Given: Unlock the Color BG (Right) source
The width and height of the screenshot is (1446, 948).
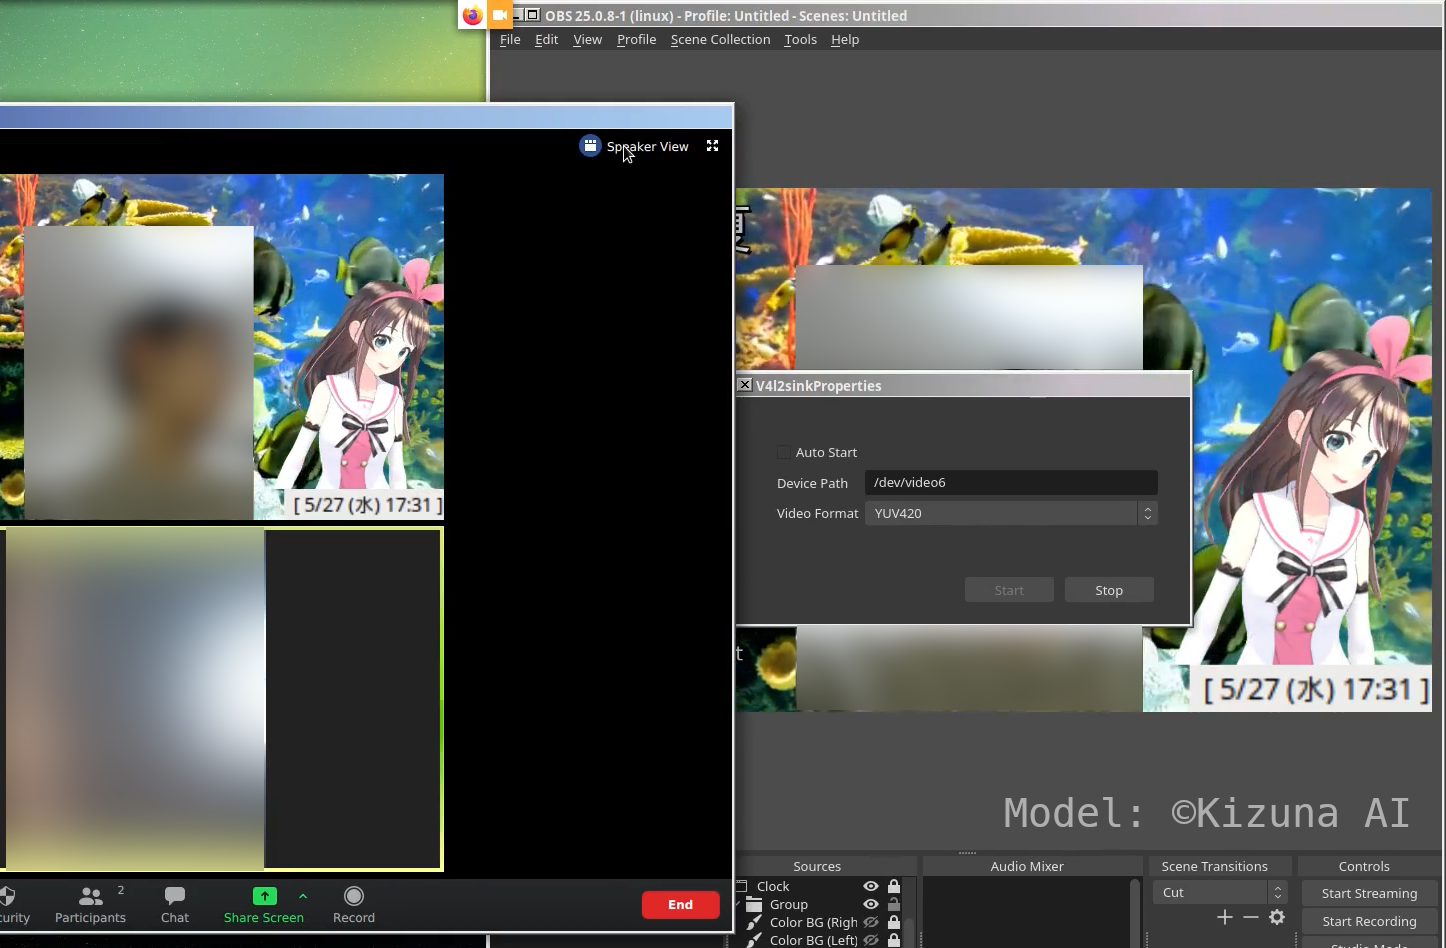Looking at the screenshot, I should click(894, 922).
